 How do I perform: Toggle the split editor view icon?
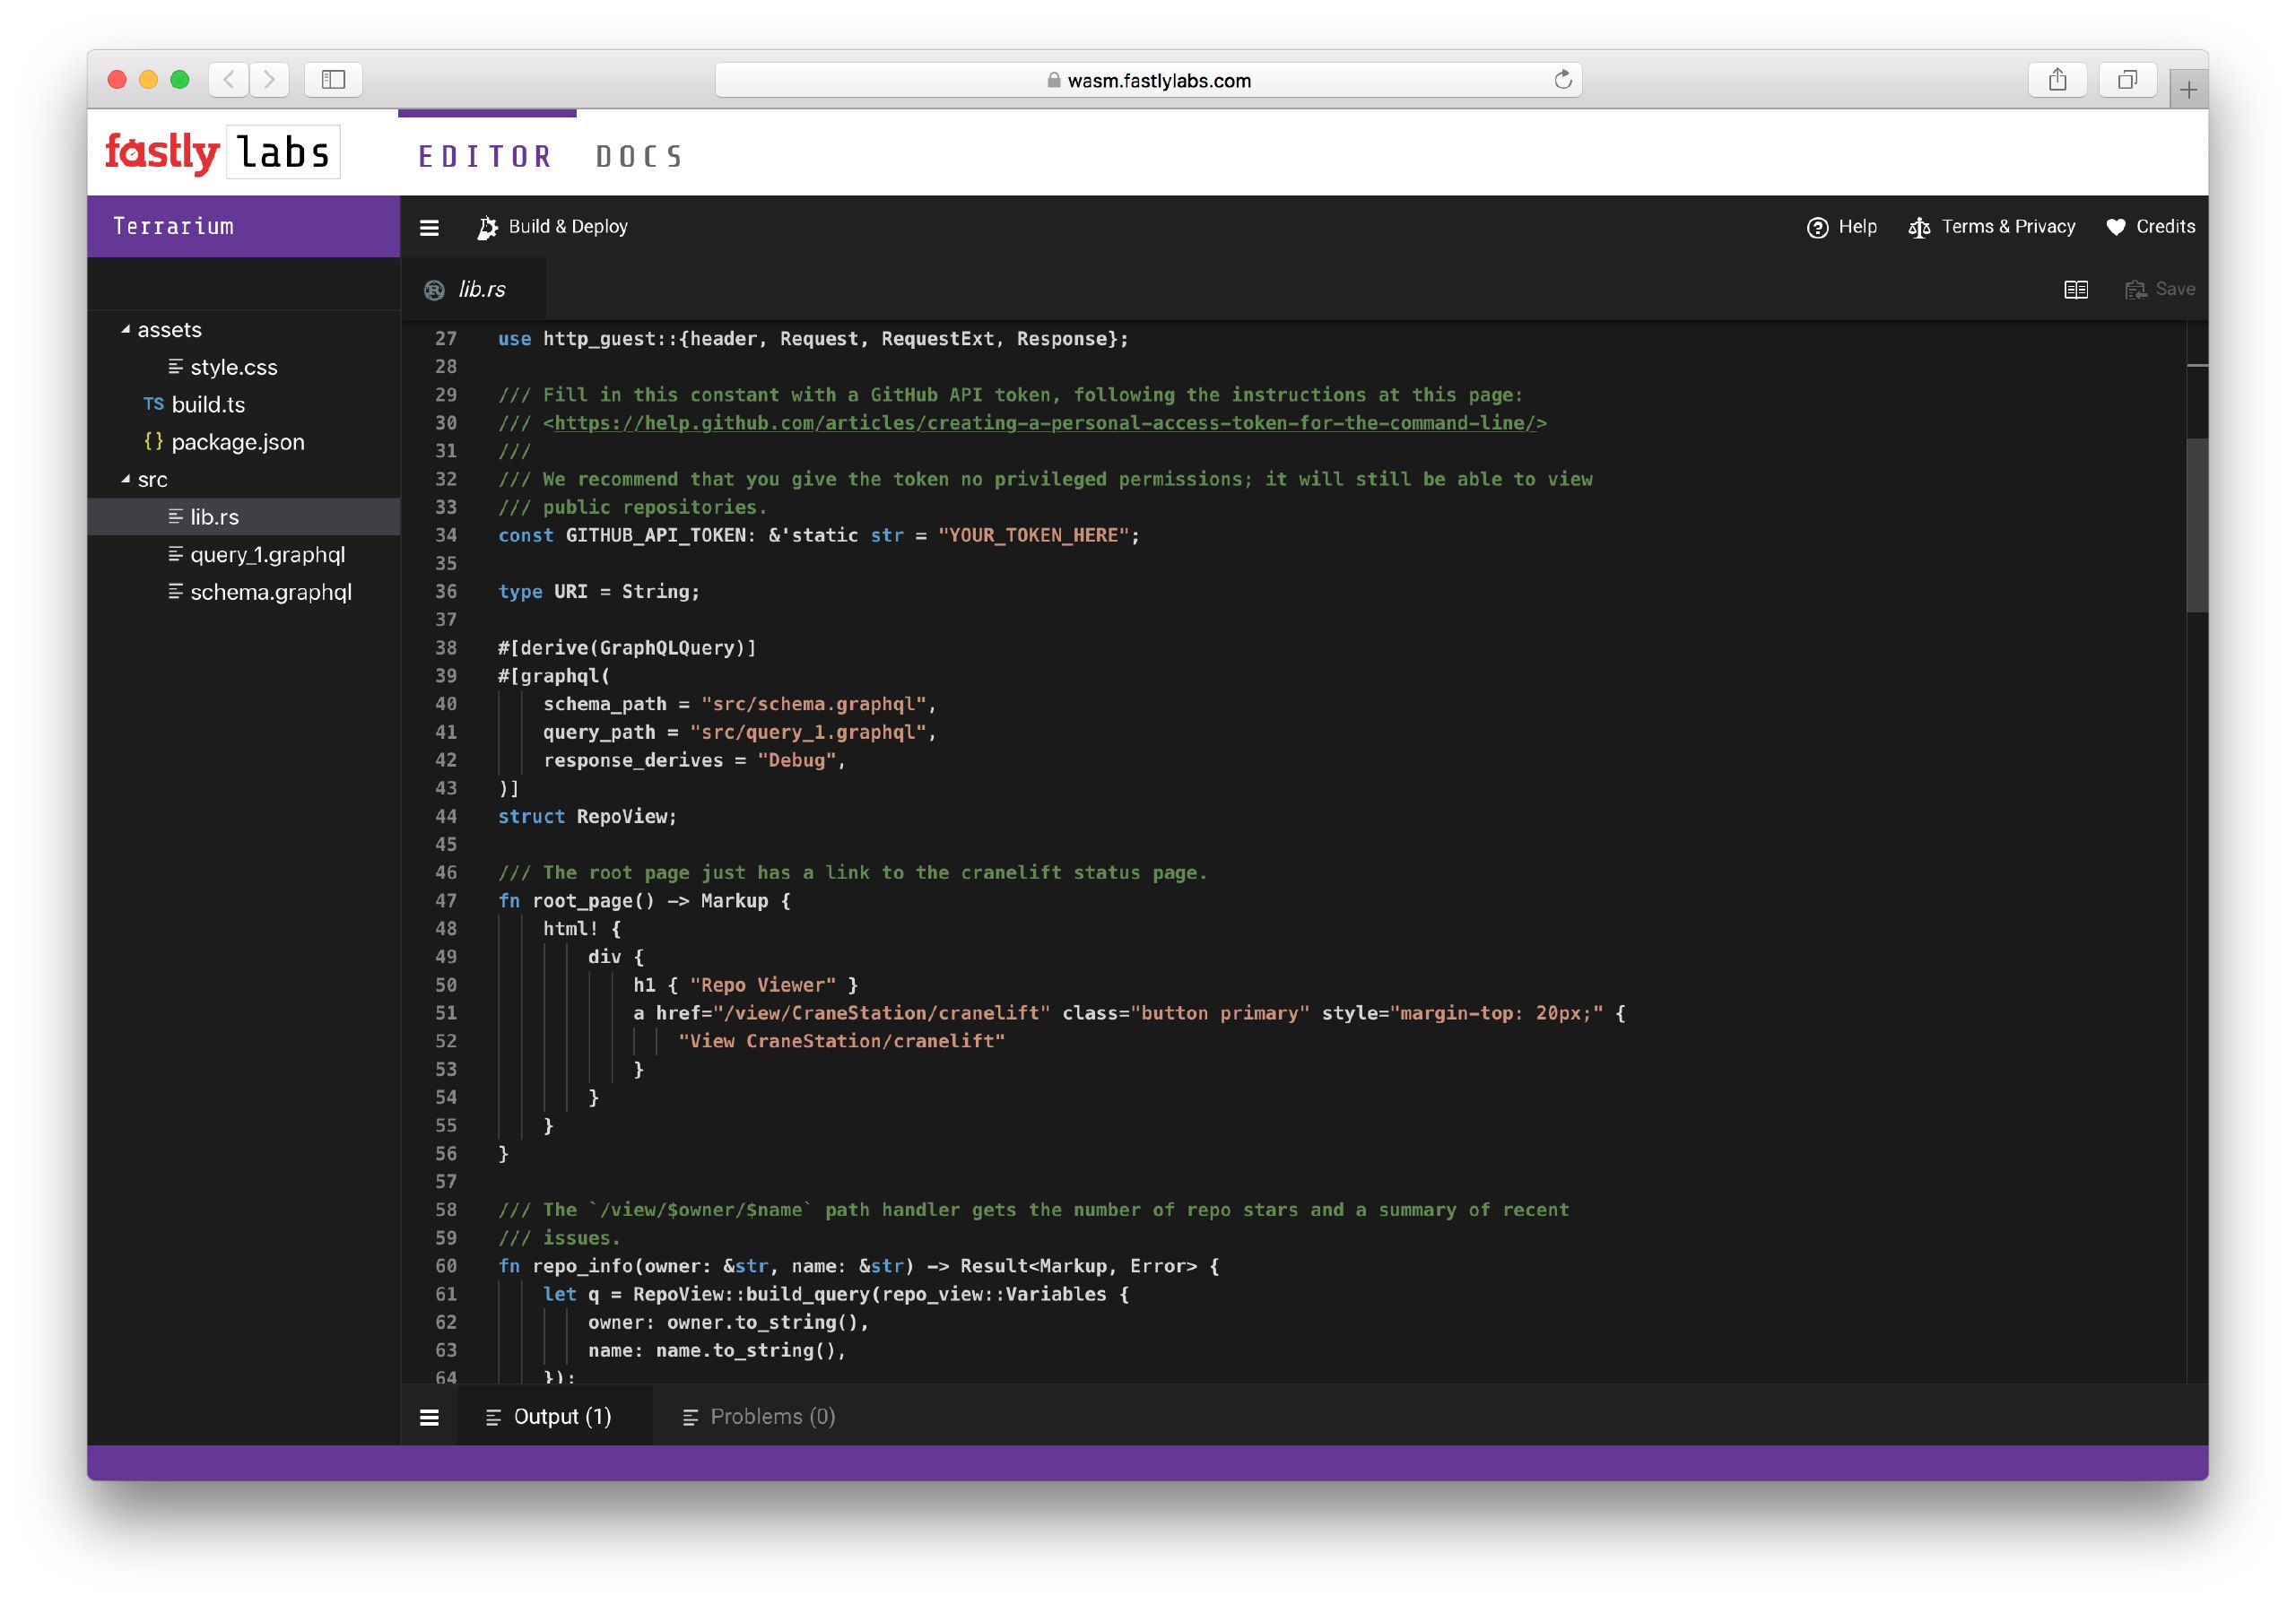(2075, 289)
